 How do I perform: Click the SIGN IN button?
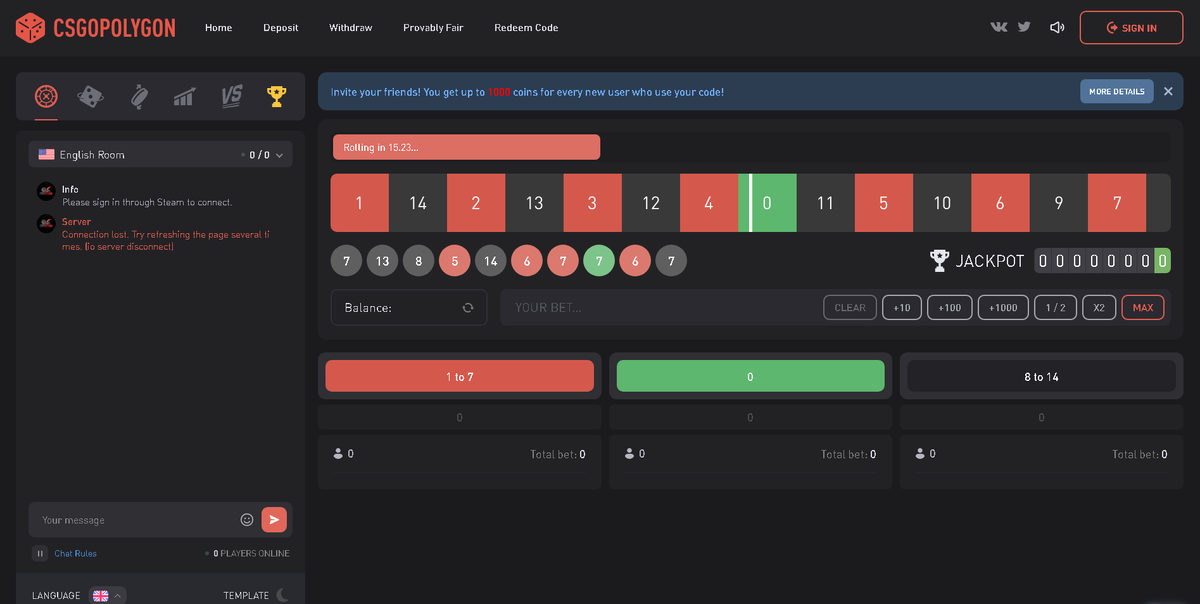(x=1132, y=28)
